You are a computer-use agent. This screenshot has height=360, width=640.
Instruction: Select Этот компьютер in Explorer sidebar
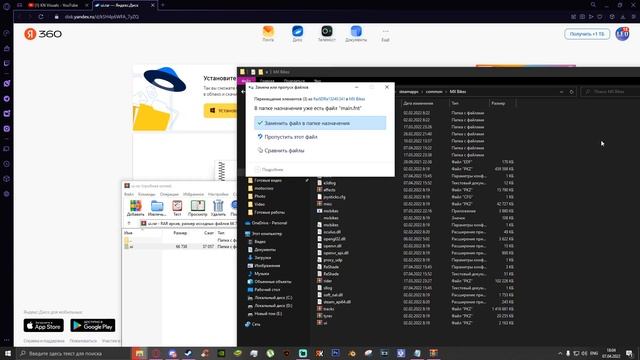pyautogui.click(x=263, y=234)
